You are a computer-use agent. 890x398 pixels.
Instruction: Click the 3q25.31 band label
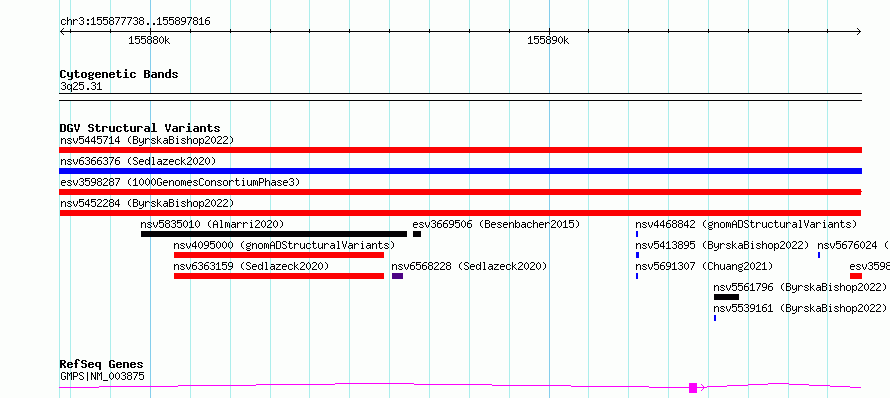81,86
